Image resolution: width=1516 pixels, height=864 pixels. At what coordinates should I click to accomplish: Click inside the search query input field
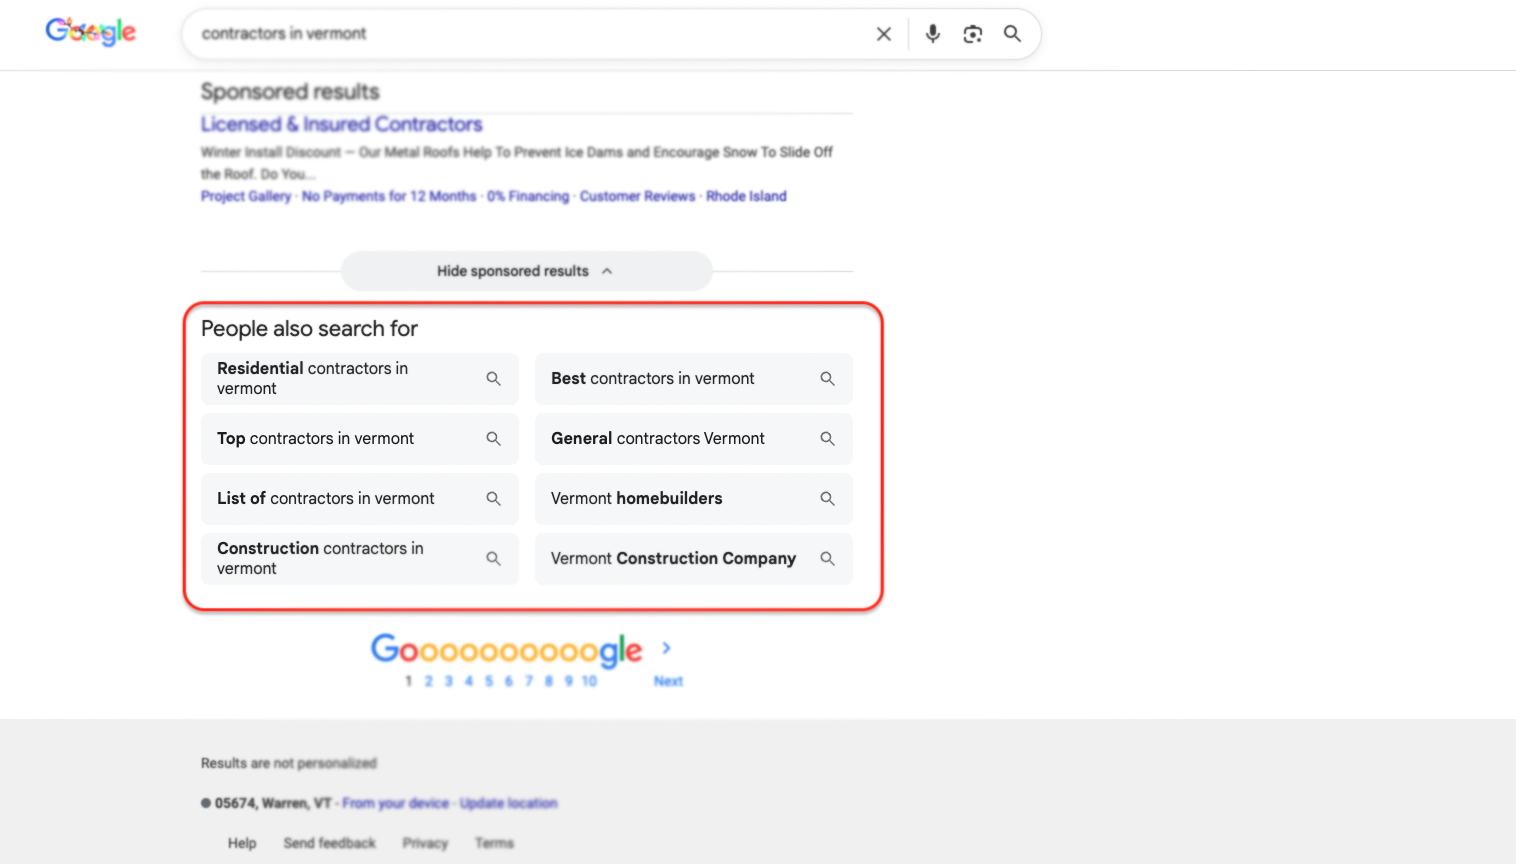coord(500,33)
